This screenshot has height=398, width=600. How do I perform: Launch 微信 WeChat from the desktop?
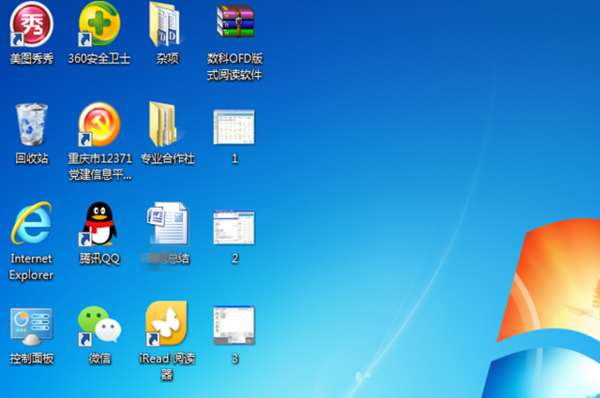(99, 326)
